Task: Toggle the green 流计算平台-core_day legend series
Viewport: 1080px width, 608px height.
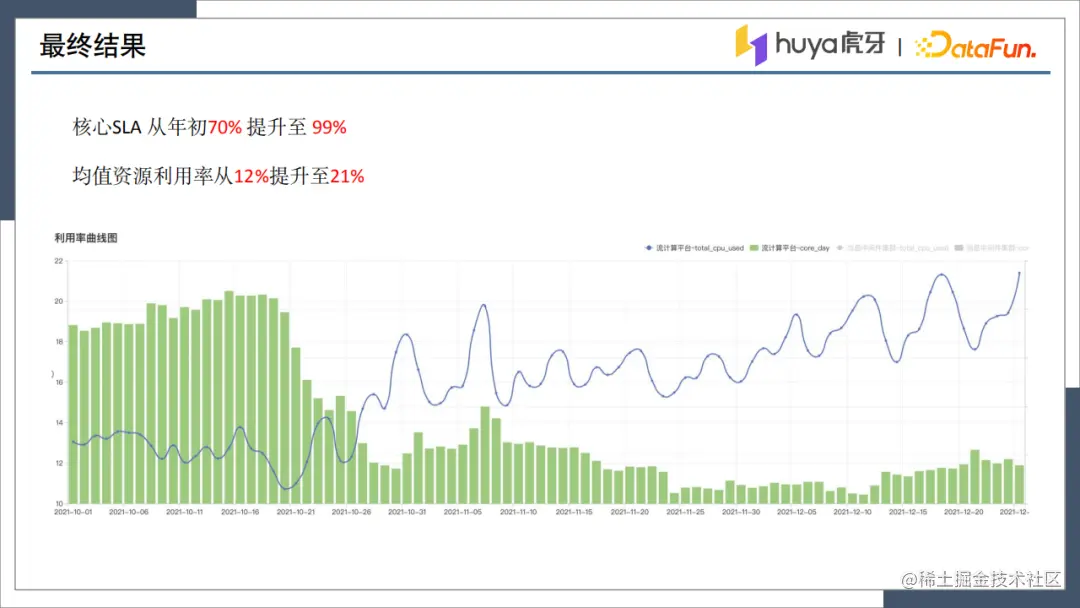Action: tap(790, 248)
